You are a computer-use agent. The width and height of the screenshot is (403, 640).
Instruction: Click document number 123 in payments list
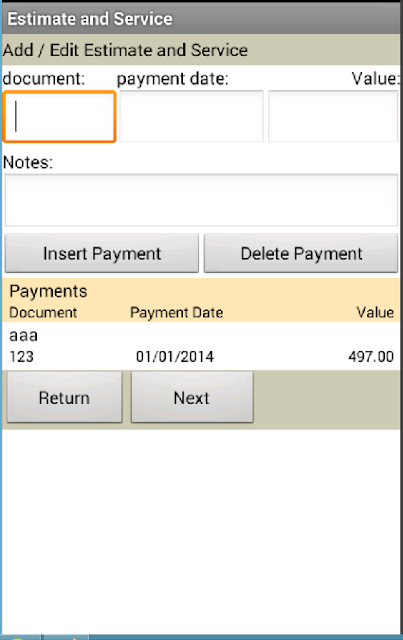(22, 357)
